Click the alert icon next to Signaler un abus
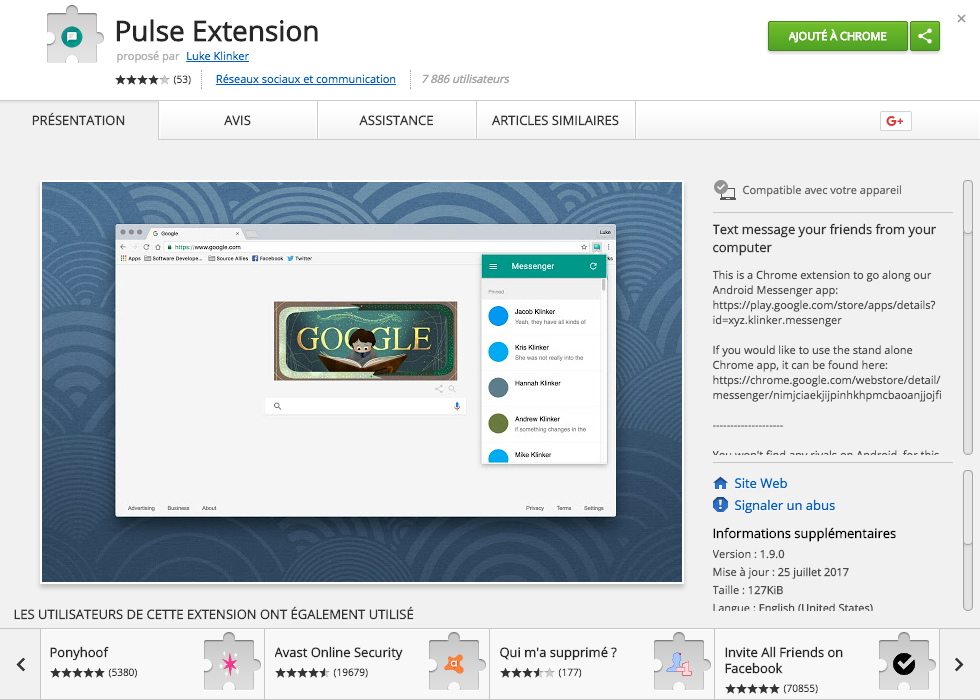The image size is (980, 700). click(720, 505)
